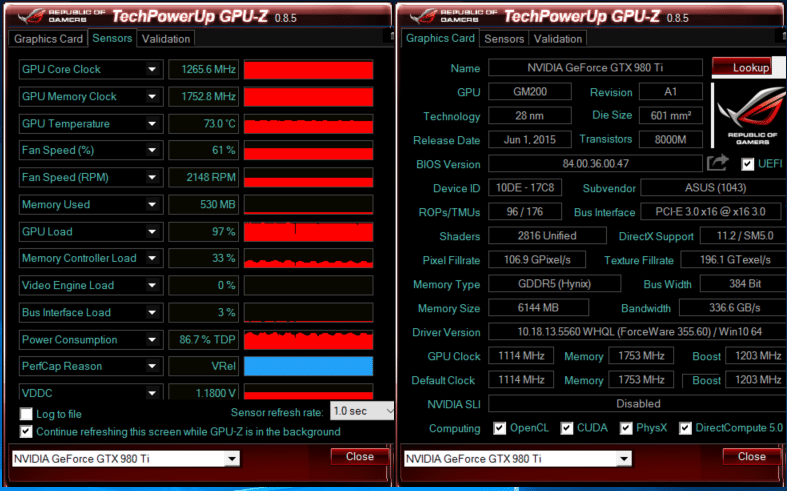787x491 pixels.
Task: Switch to Graphics Card tab in left window
Action: (x=48, y=39)
